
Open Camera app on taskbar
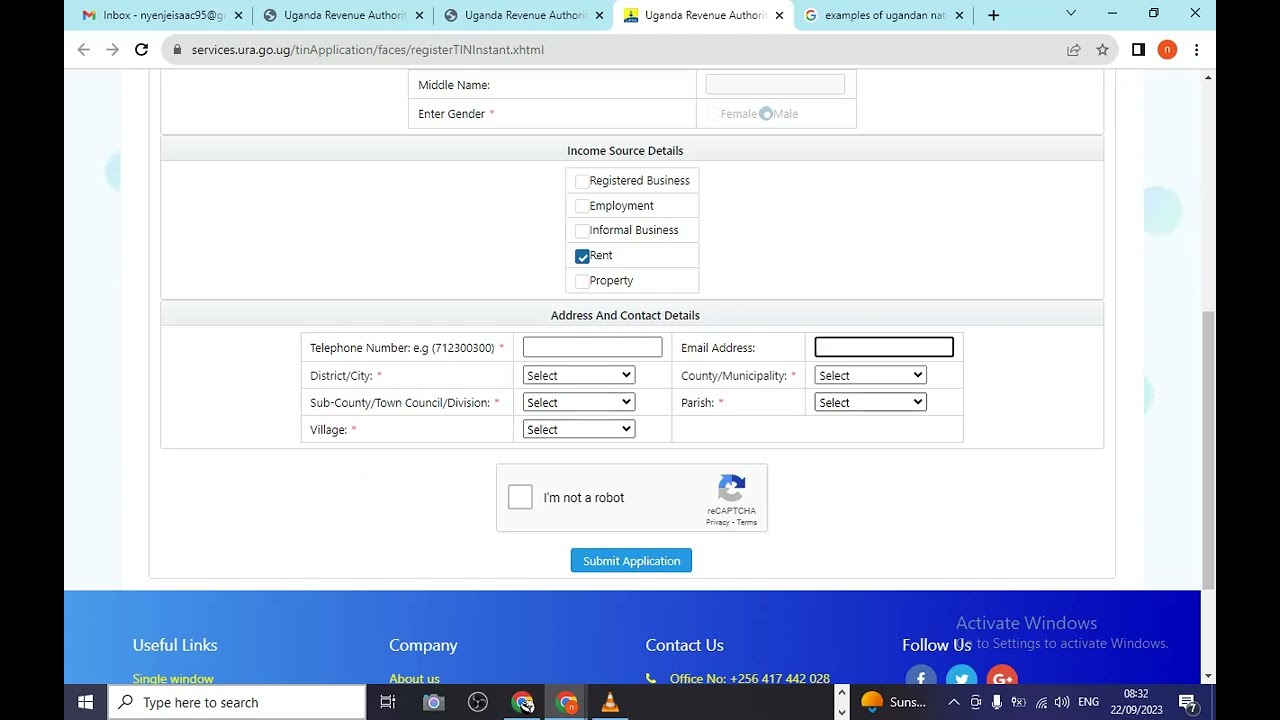tap(433, 702)
